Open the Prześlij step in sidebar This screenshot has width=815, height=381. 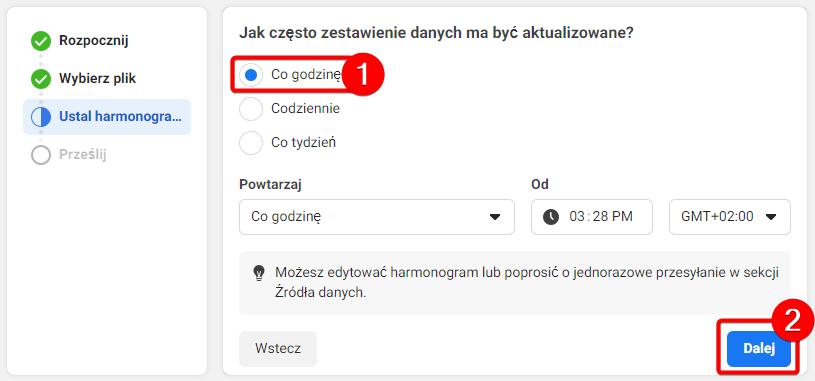83,155
